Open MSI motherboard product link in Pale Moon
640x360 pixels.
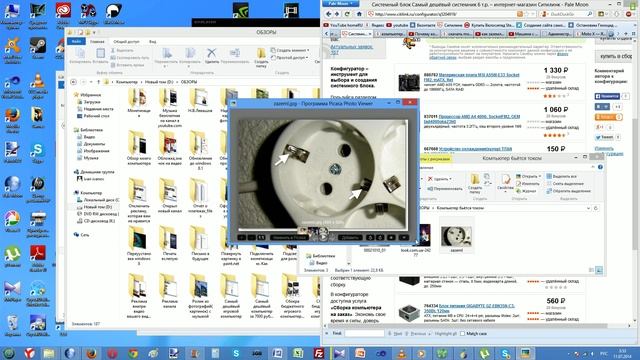(x=472, y=77)
